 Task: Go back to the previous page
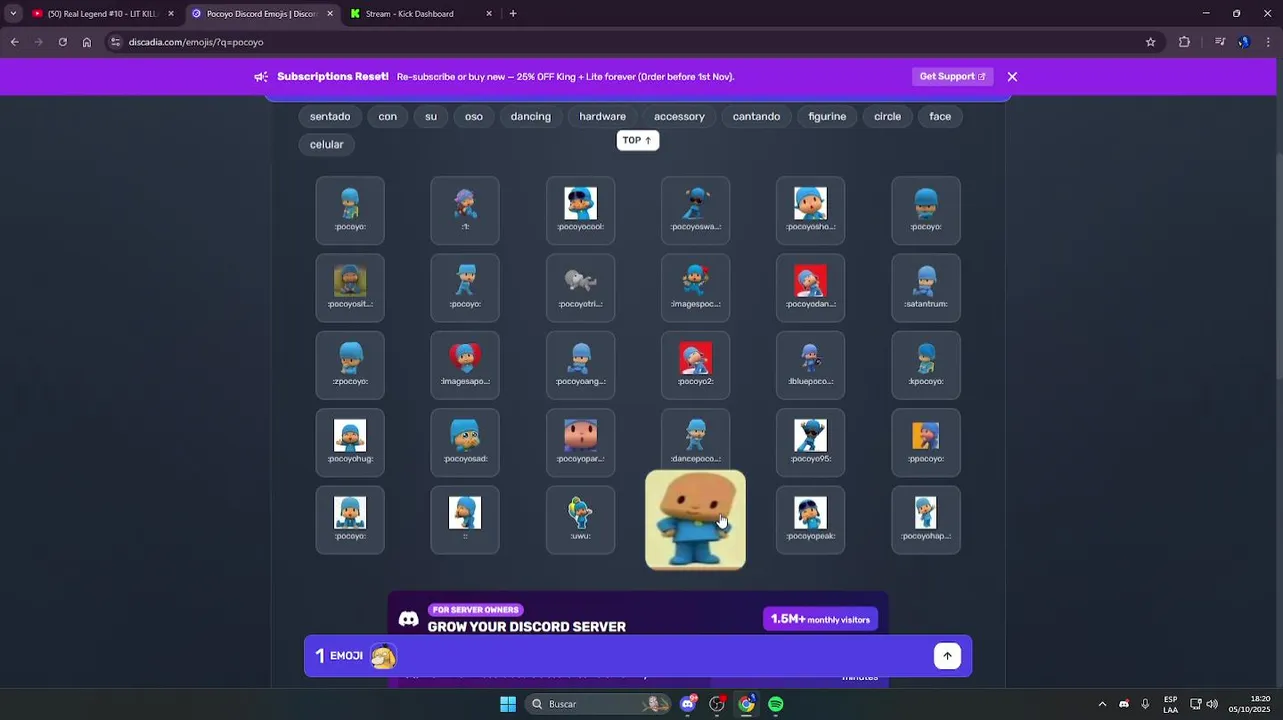click(14, 42)
